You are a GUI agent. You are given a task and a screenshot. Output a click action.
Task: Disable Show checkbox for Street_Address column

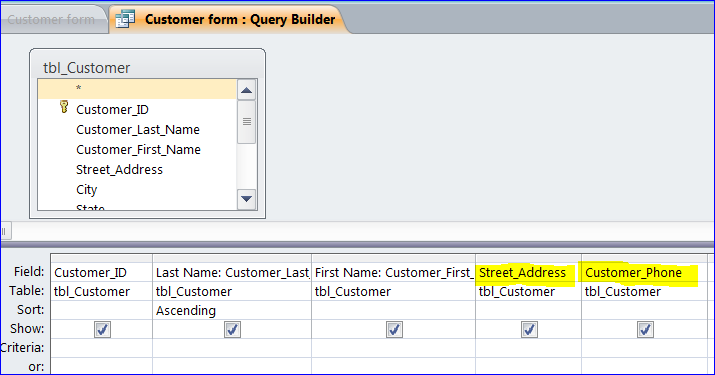click(529, 329)
